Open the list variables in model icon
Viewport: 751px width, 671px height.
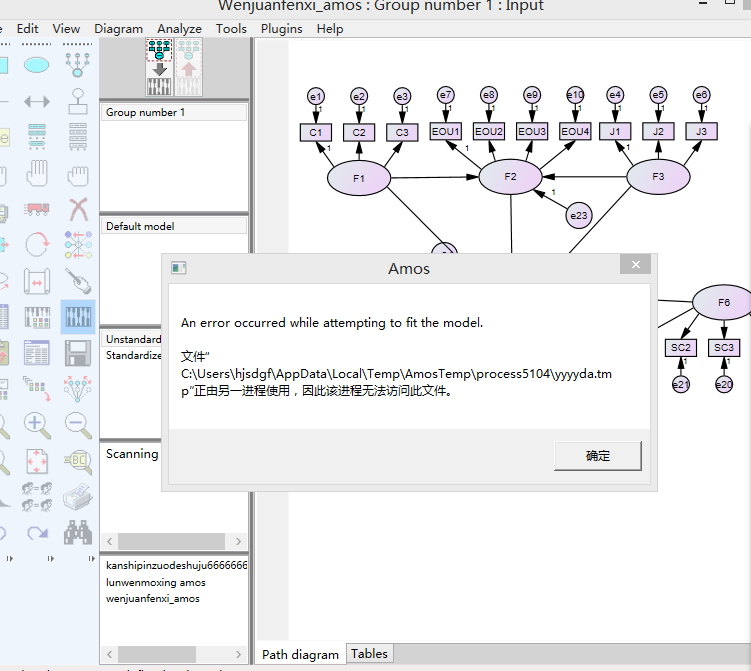point(36,137)
